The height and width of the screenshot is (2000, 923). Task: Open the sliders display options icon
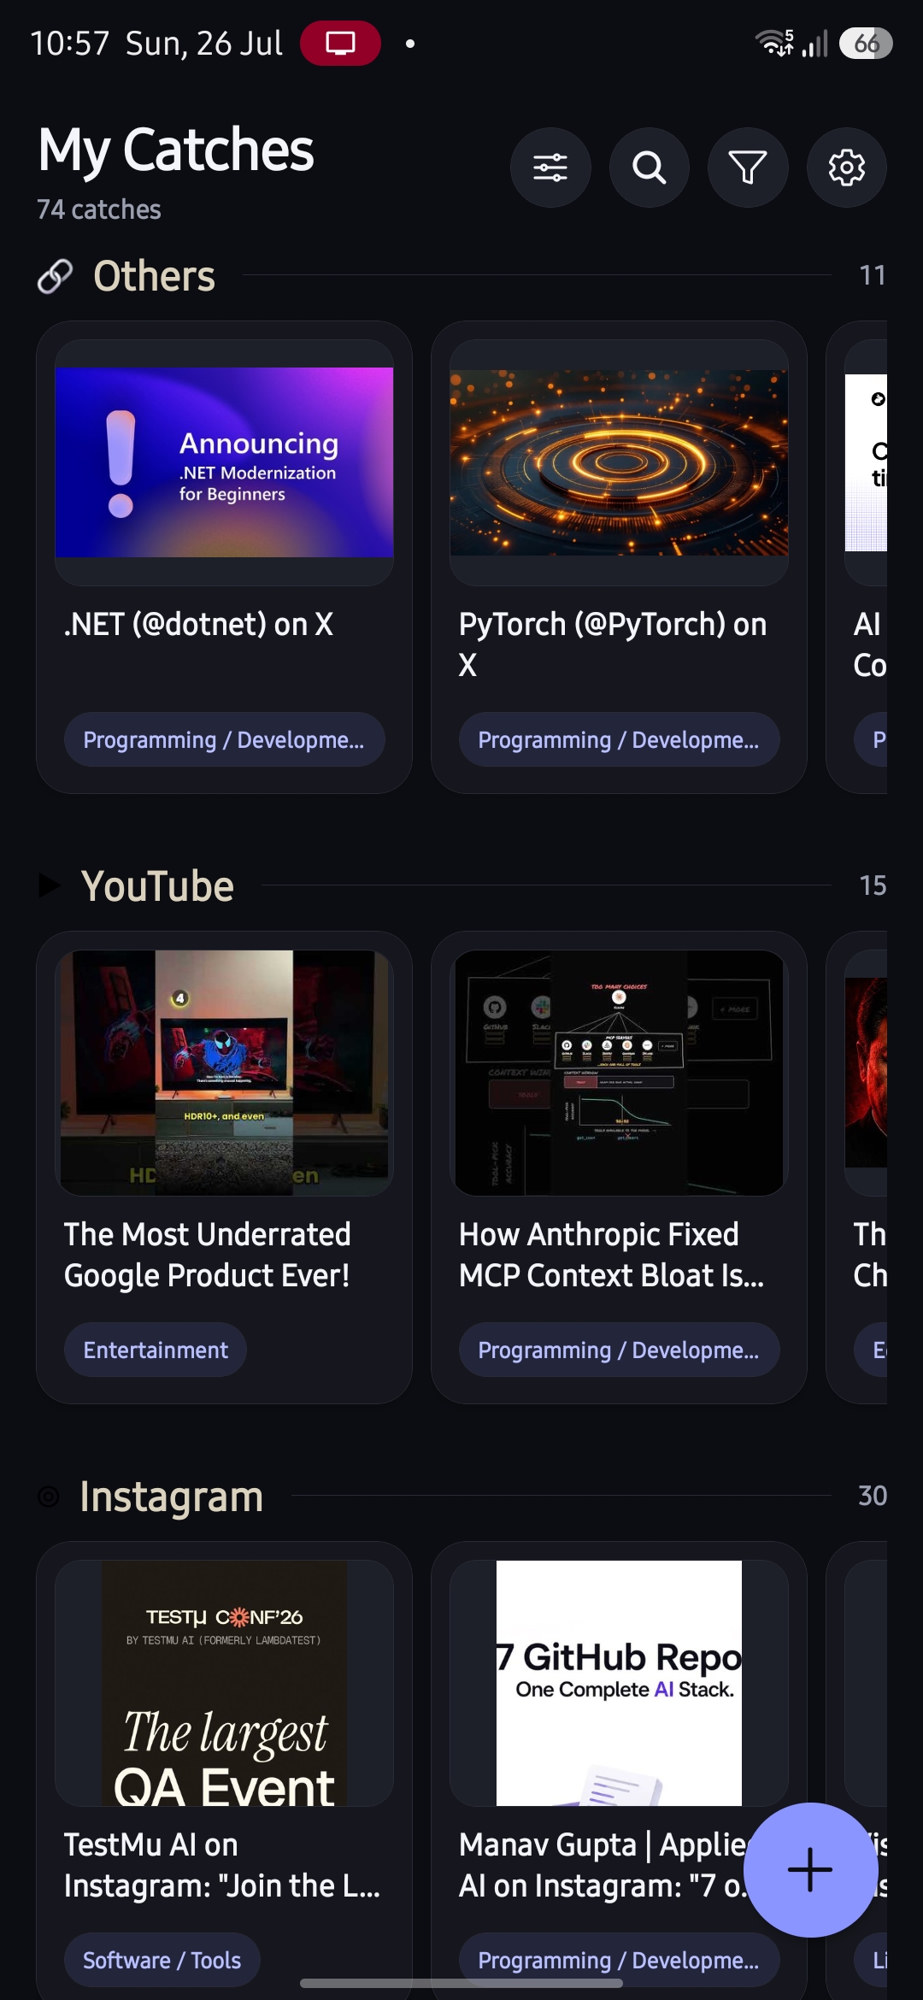550,167
